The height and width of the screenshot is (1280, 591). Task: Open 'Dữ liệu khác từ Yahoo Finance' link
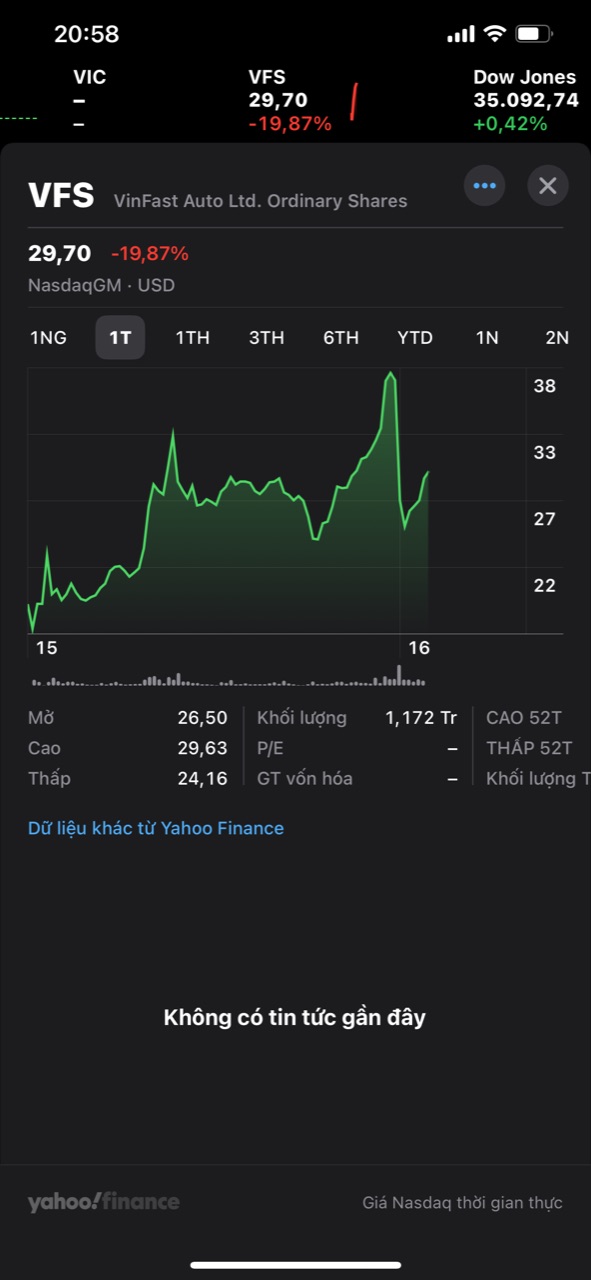[x=156, y=828]
